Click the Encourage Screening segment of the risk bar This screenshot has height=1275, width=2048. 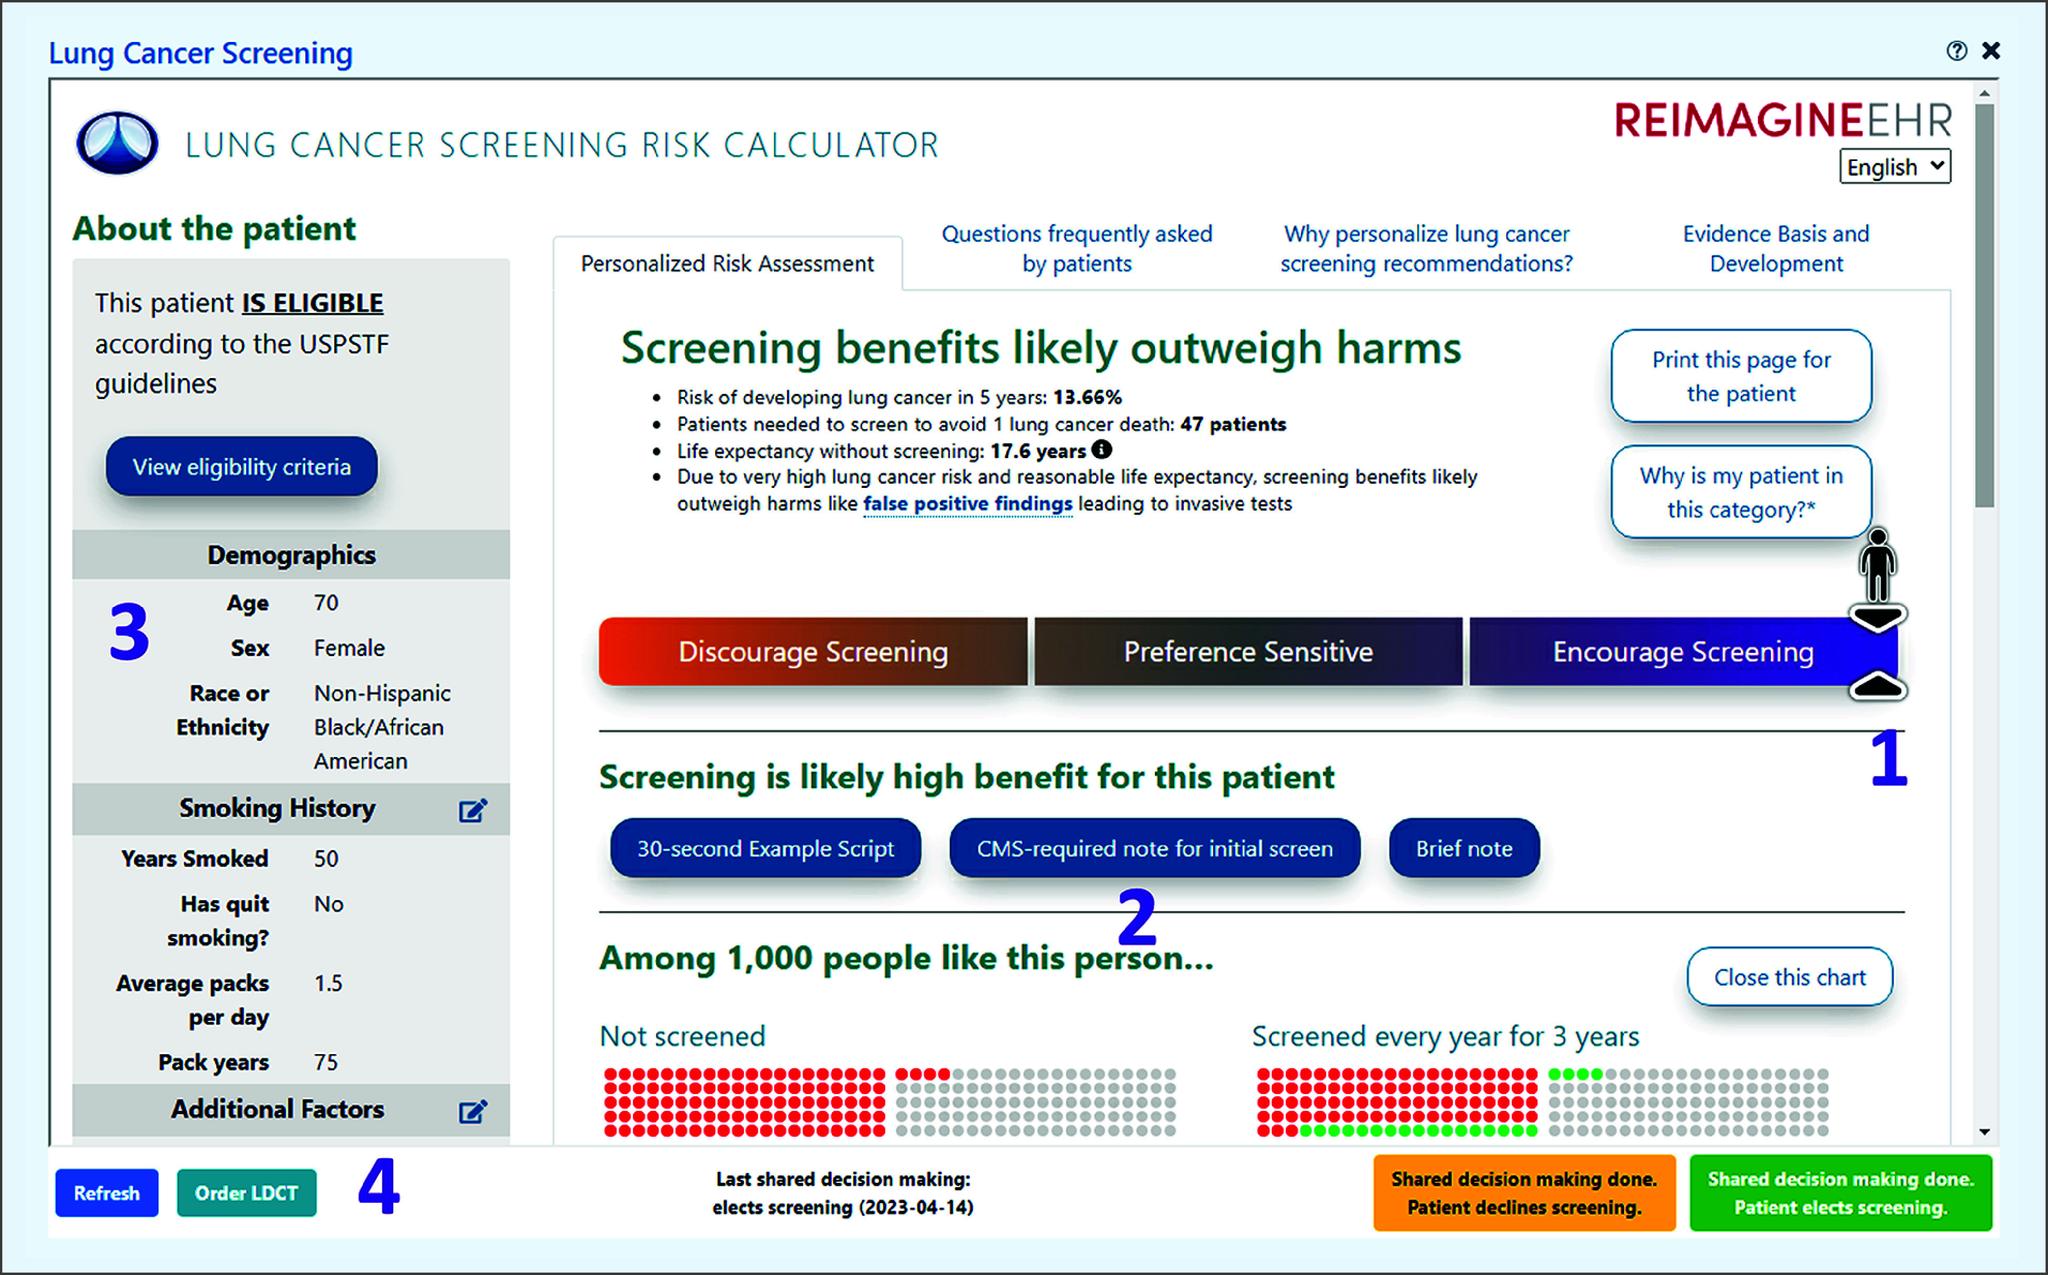(x=1682, y=652)
